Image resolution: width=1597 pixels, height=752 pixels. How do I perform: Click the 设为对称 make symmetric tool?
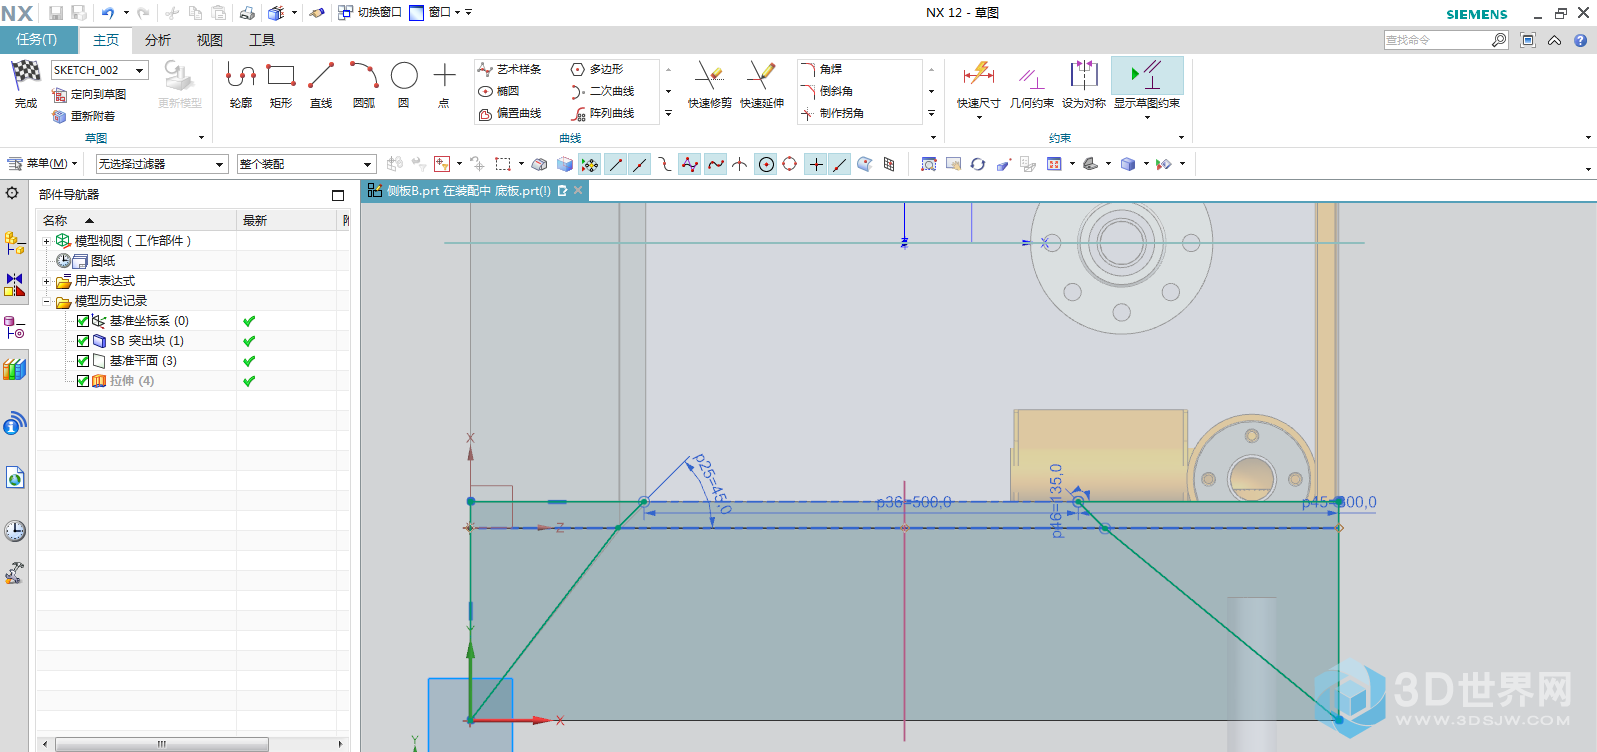coord(1084,84)
